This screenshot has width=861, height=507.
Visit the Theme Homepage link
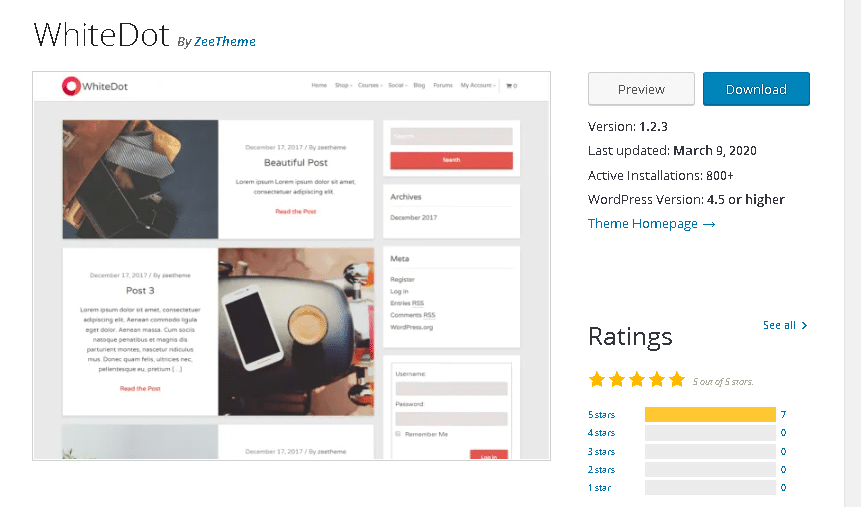click(x=651, y=224)
